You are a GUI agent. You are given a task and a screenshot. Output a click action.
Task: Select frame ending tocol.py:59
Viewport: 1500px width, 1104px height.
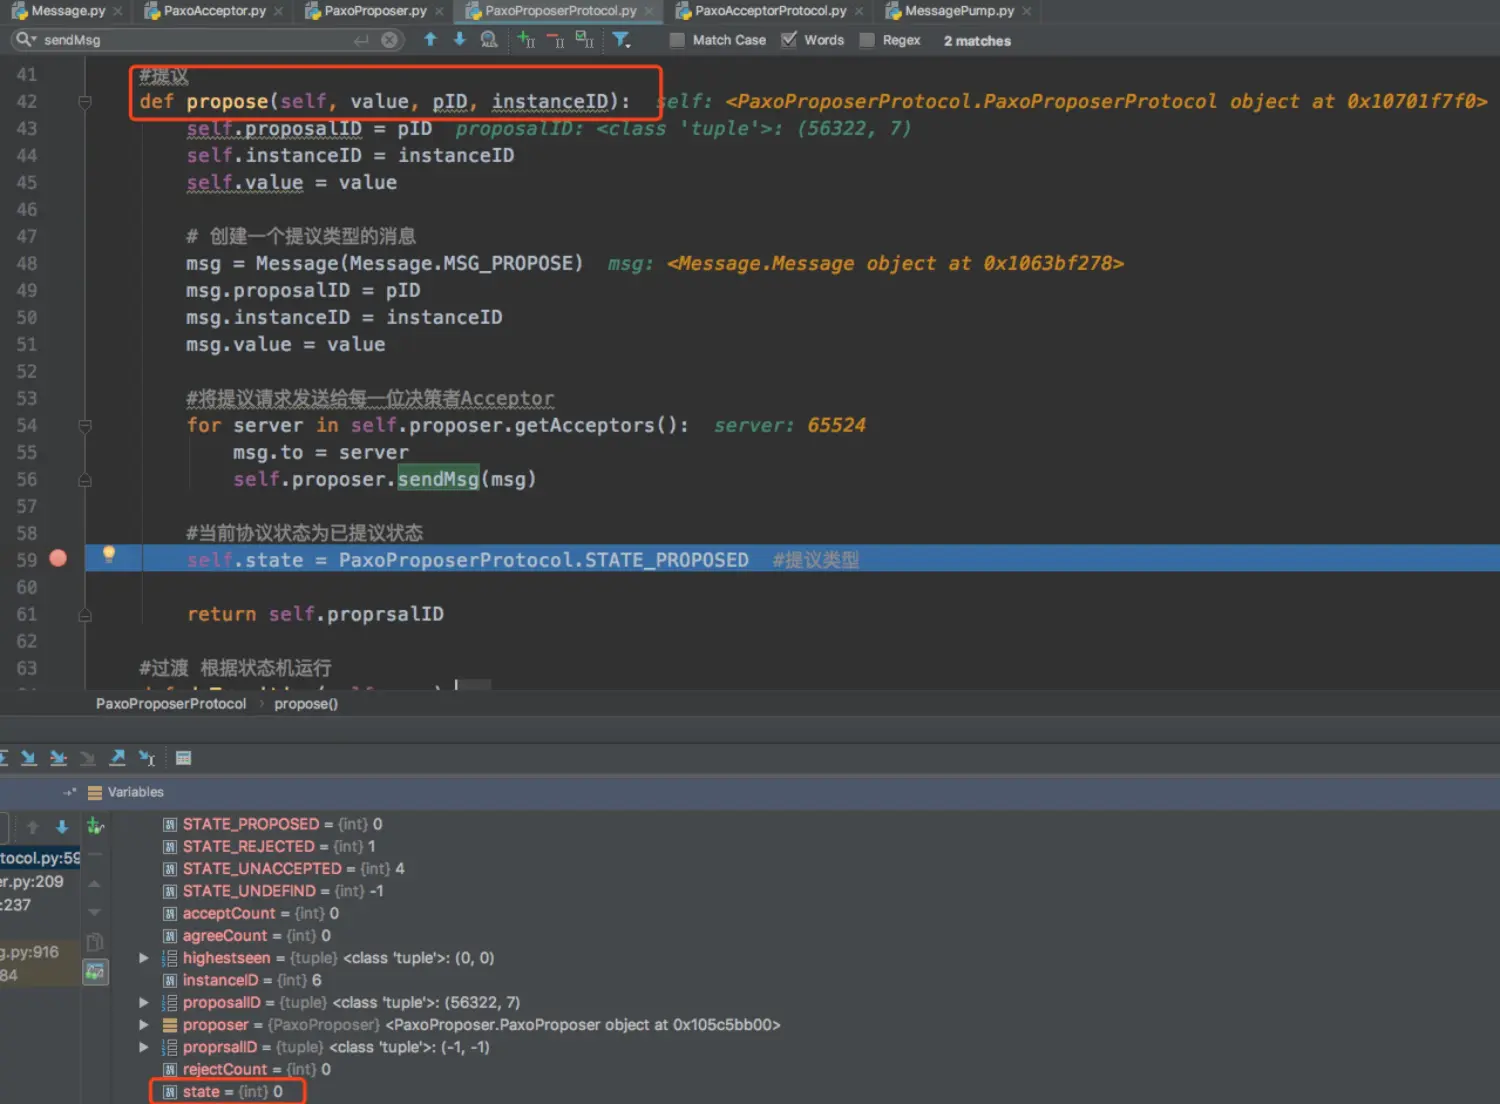(40, 858)
